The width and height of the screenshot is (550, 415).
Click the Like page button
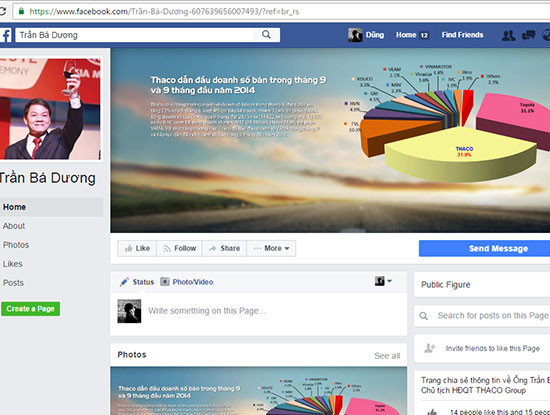click(137, 248)
